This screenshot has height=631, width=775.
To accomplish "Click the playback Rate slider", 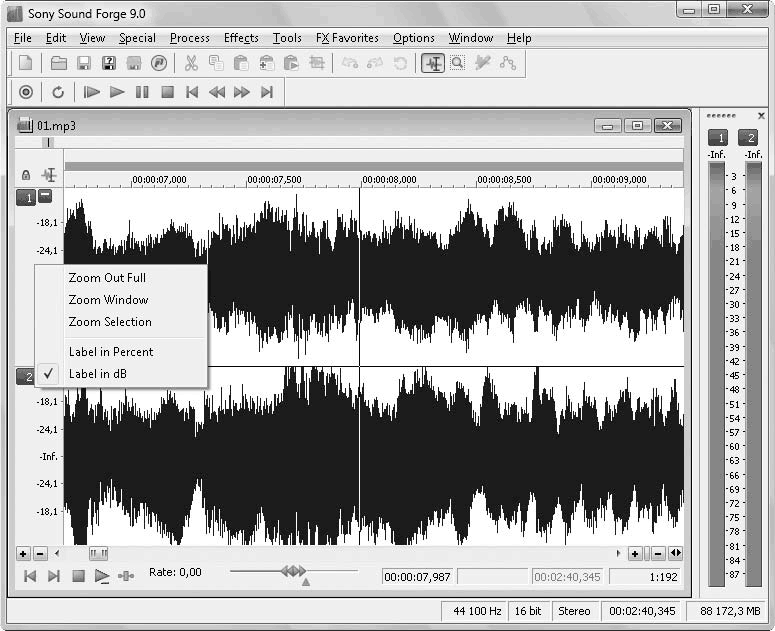I will point(293,571).
